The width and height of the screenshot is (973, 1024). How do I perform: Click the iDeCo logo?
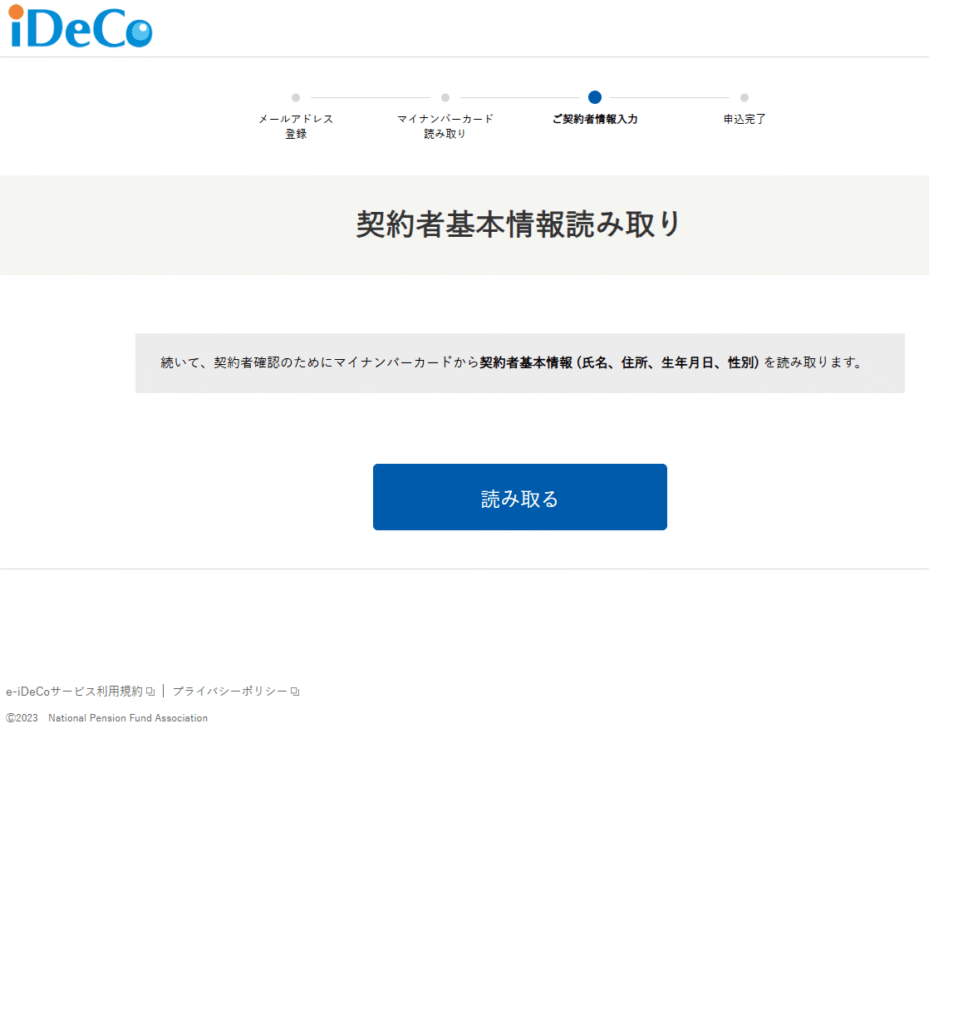(x=80, y=27)
